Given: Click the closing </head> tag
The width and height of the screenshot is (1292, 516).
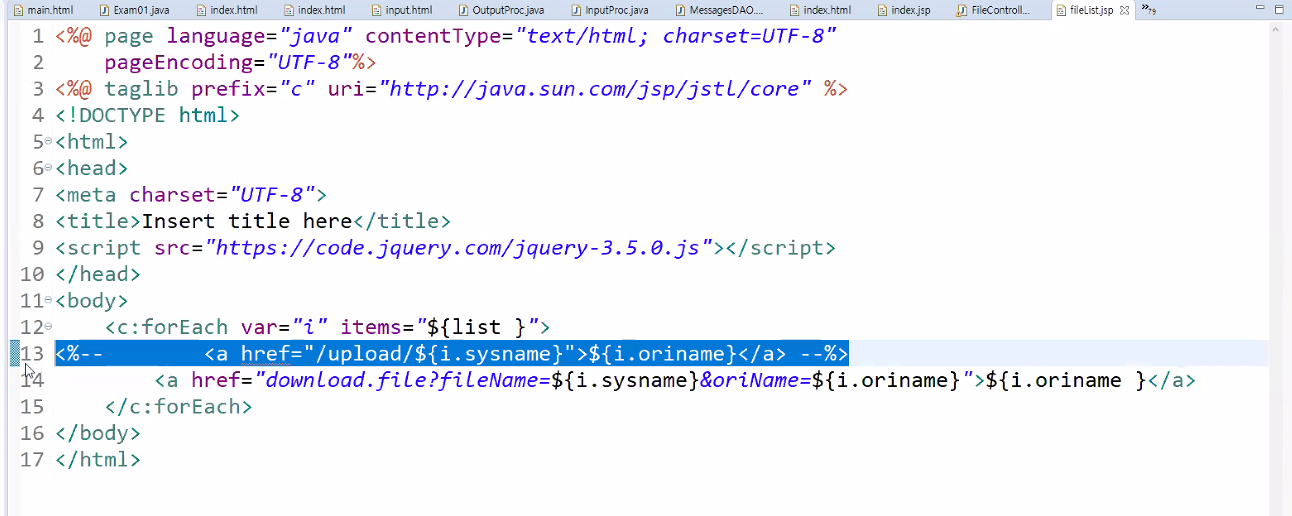Looking at the screenshot, I should tap(98, 274).
